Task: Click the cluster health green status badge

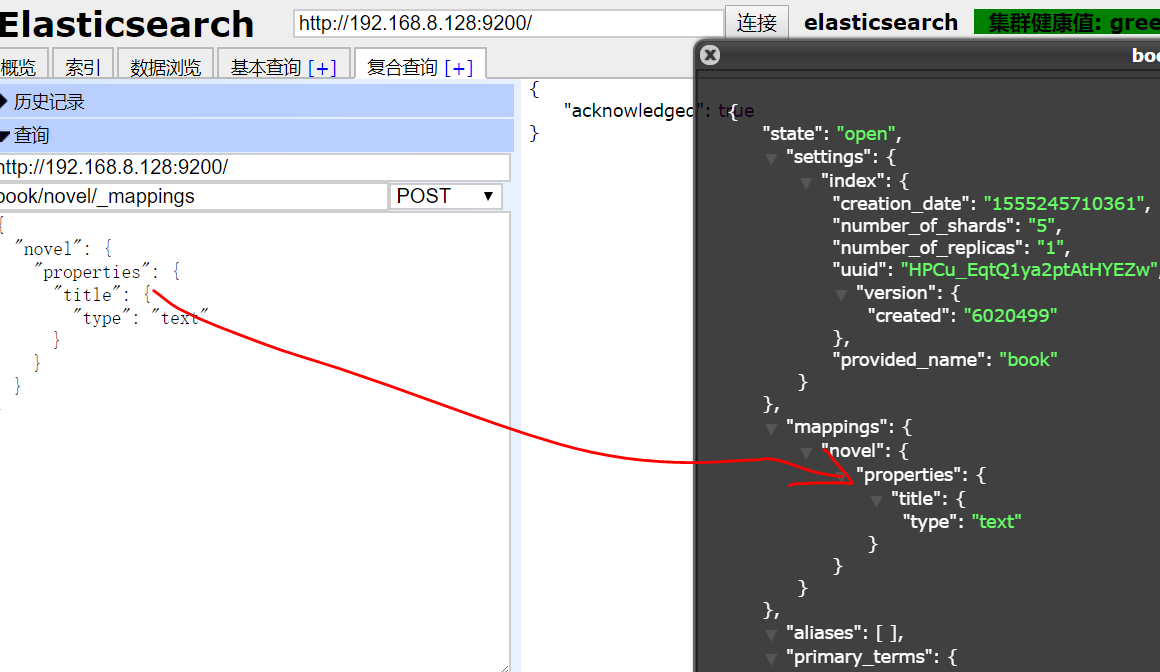Action: (1067, 22)
